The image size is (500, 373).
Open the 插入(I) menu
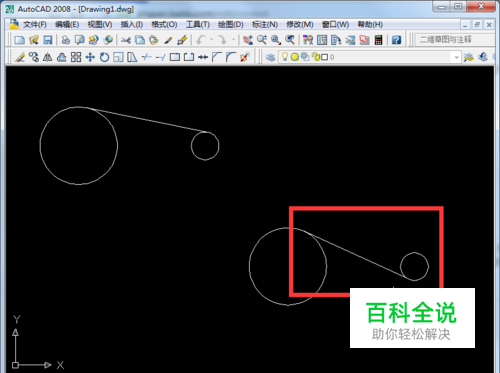(x=132, y=24)
